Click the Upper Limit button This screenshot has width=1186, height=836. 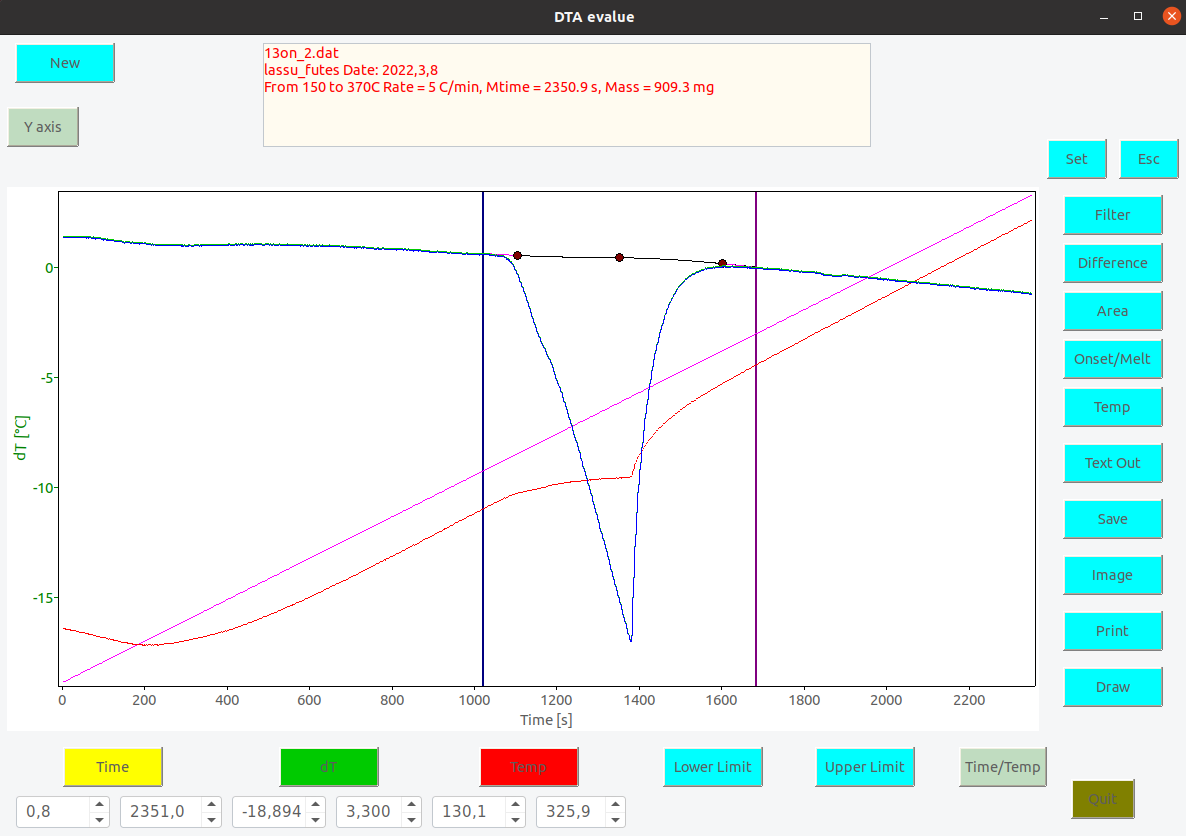pos(865,767)
